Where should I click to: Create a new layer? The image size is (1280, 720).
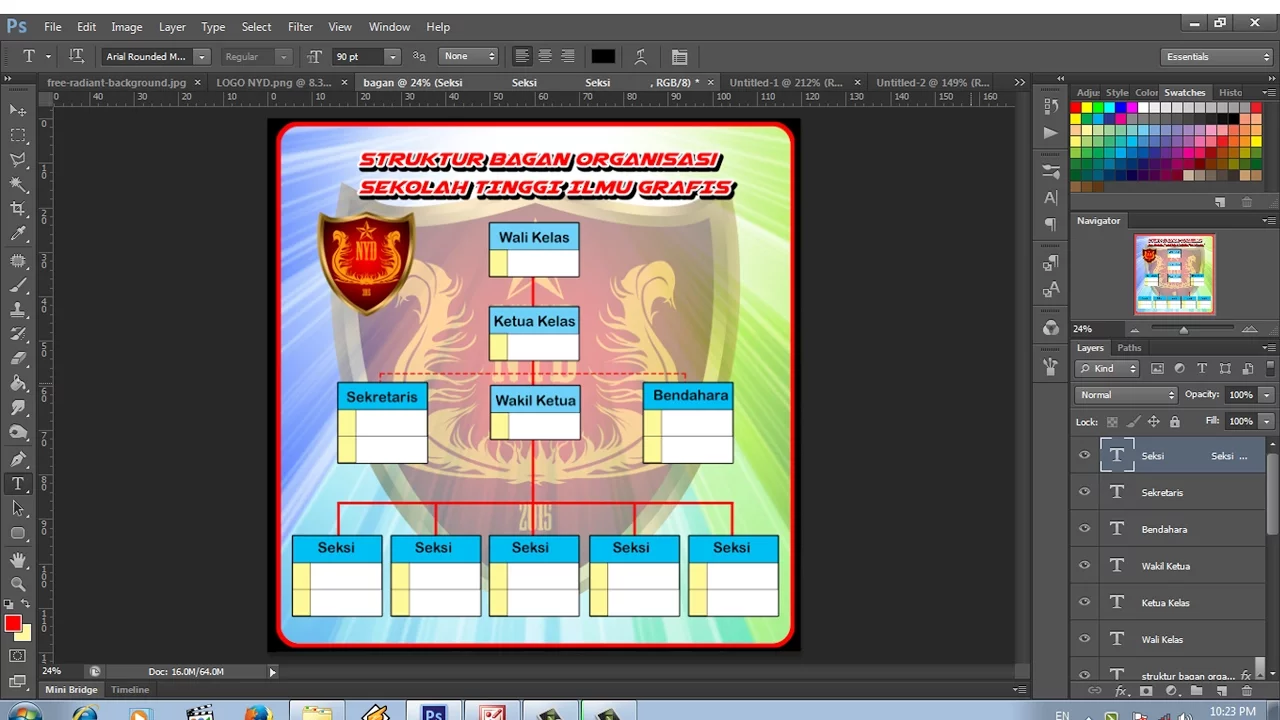[x=1221, y=691]
